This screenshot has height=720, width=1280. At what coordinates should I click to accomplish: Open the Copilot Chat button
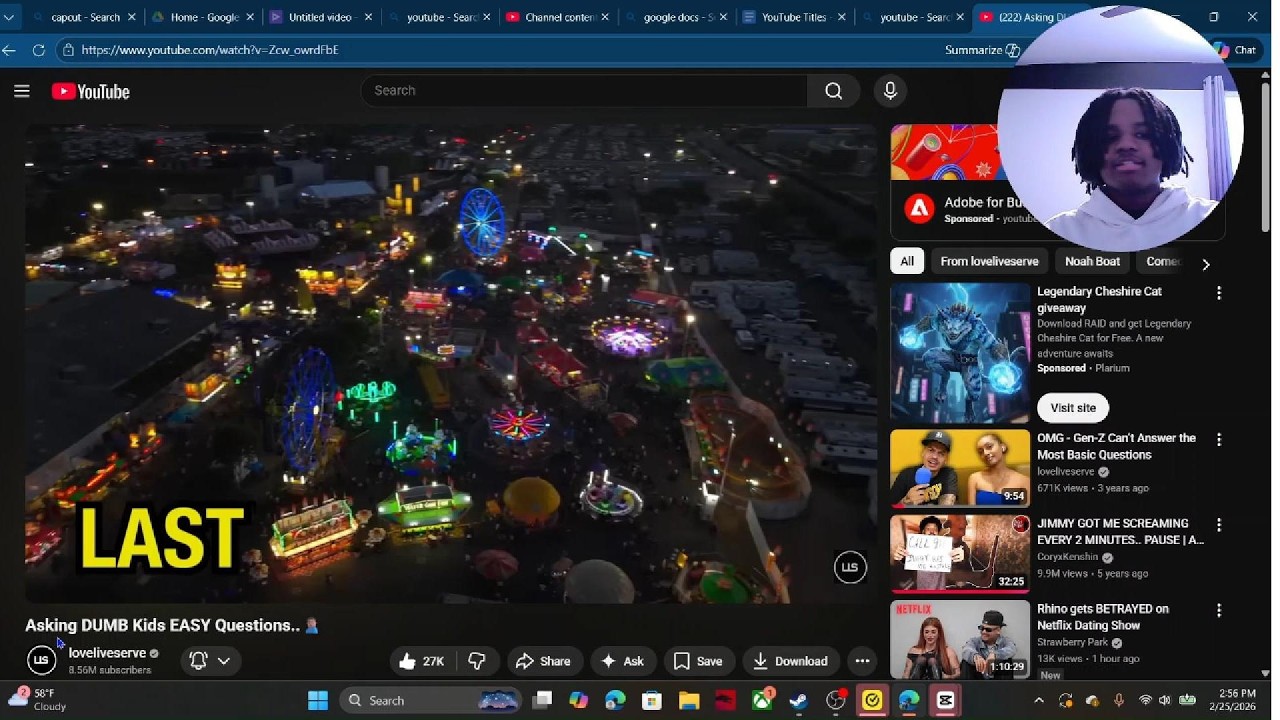click(1235, 50)
